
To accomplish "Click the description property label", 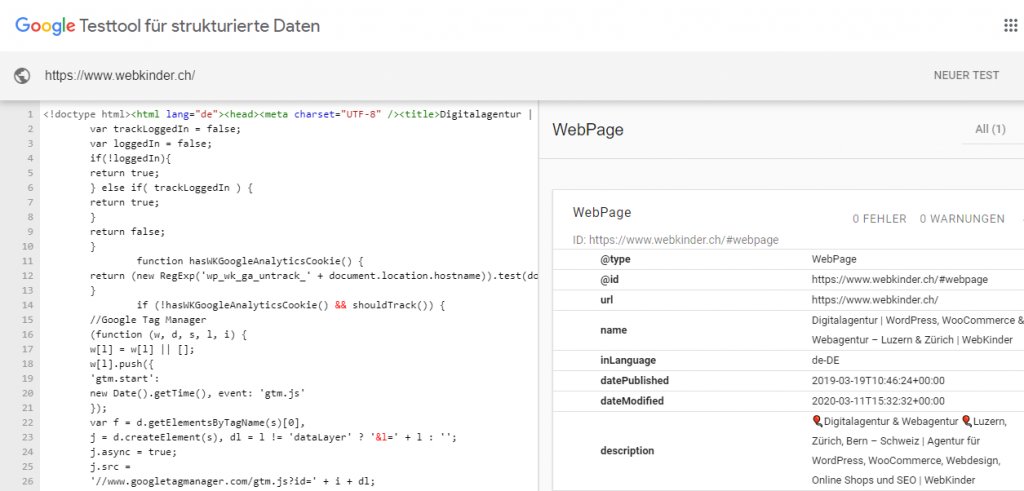I will coord(627,451).
